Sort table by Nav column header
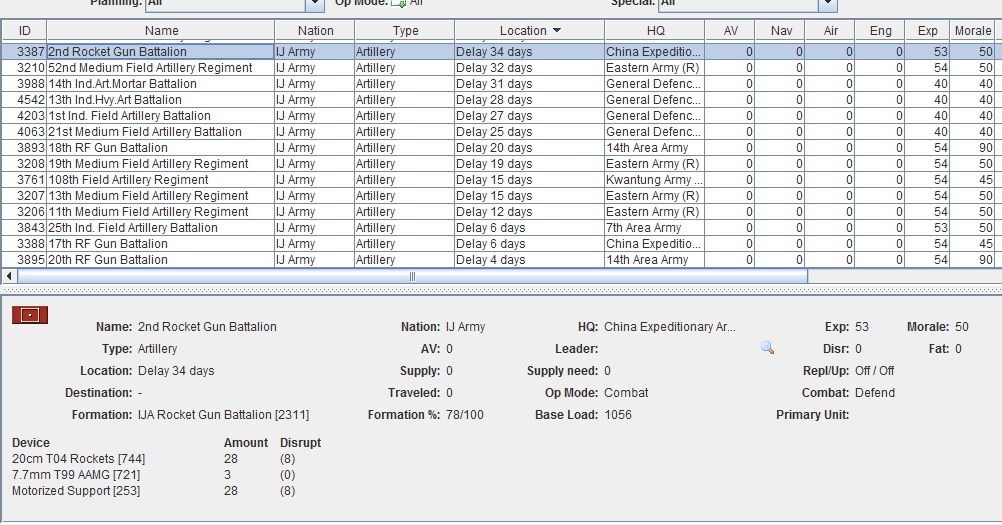This screenshot has width=1002, height=525. [x=781, y=31]
